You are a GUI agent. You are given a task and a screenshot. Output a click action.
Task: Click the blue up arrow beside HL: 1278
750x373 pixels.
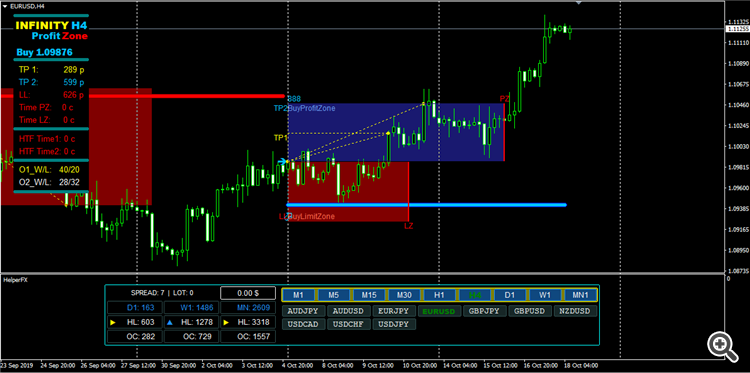click(x=169, y=323)
